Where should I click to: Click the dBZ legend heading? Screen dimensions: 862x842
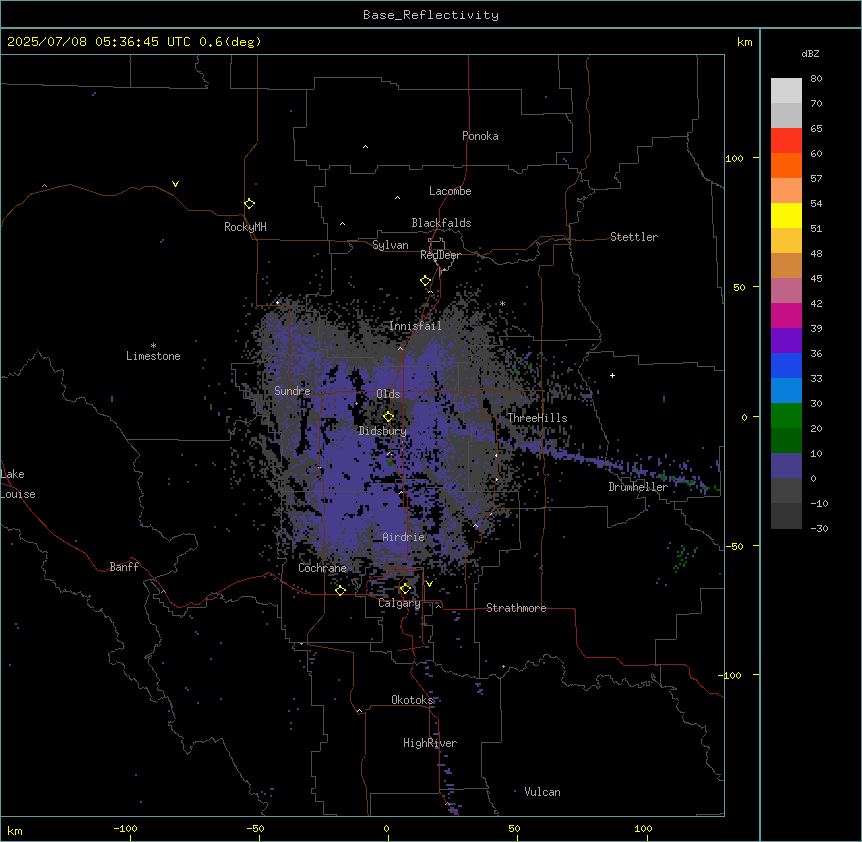pyautogui.click(x=810, y=53)
